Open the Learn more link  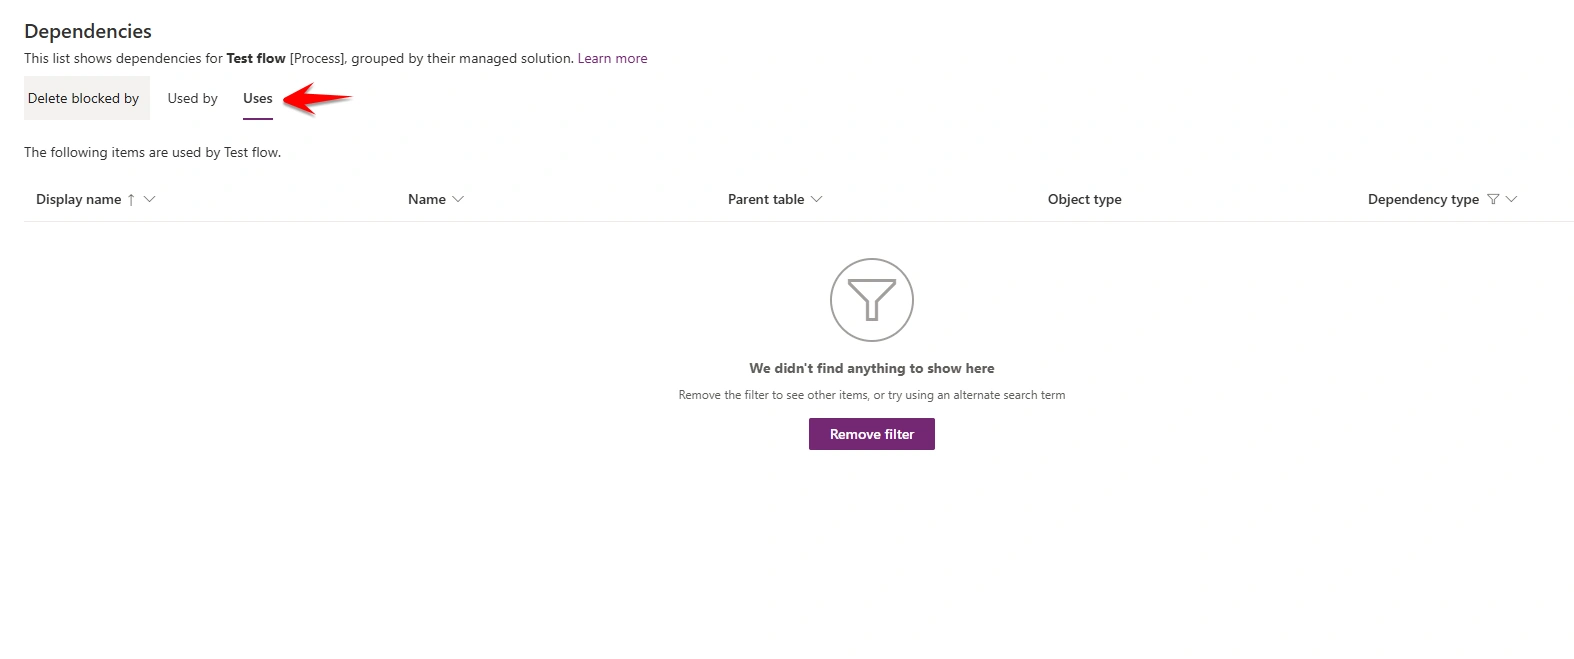[x=612, y=58]
